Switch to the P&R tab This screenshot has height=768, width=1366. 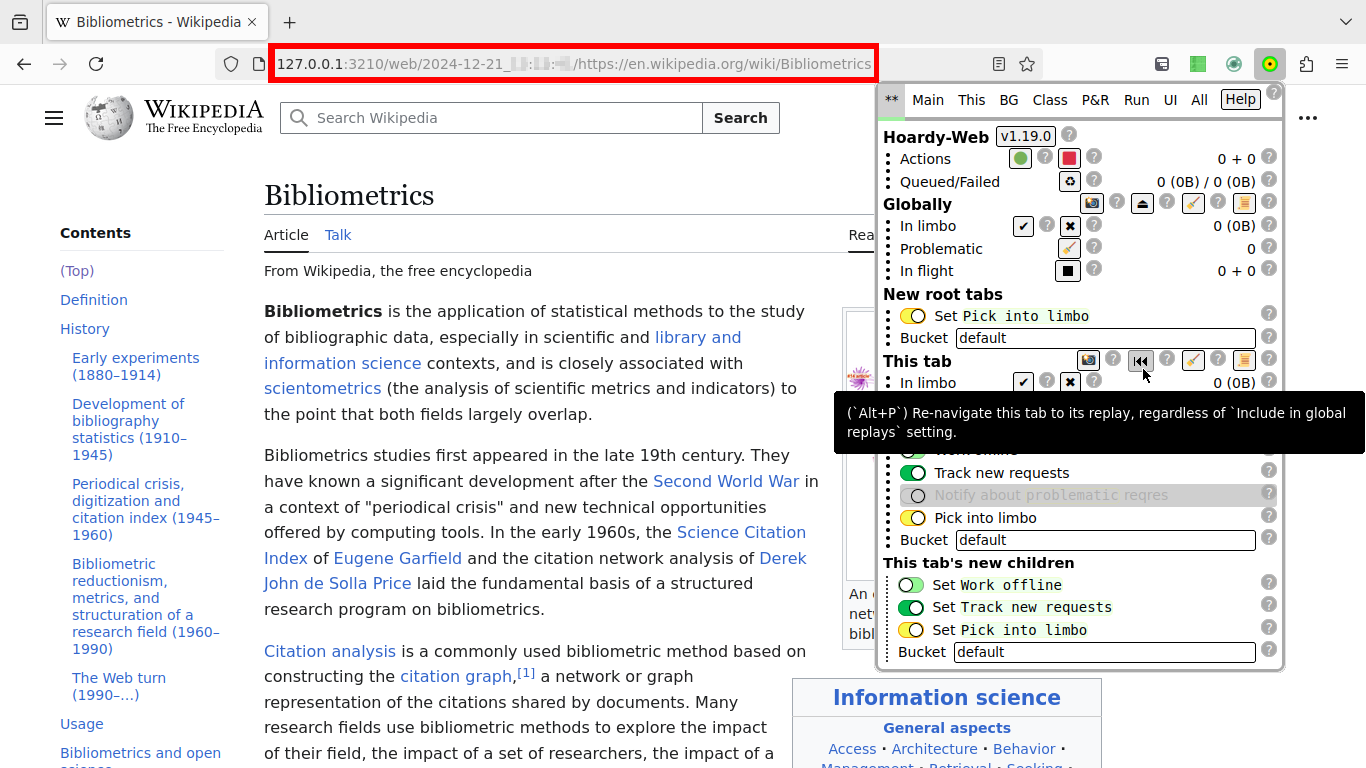point(1095,100)
